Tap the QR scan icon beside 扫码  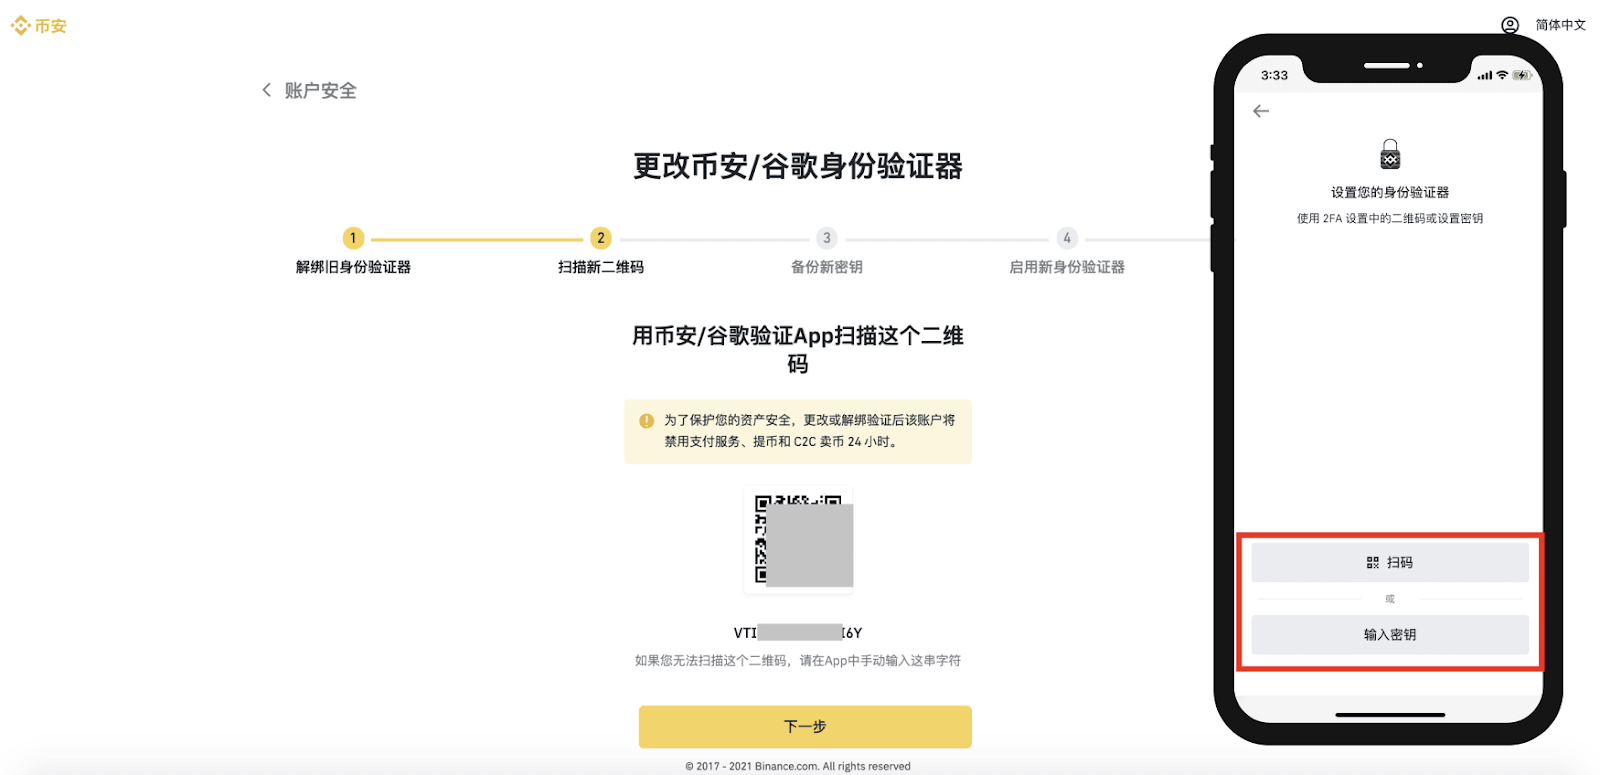pyautogui.click(x=1373, y=563)
